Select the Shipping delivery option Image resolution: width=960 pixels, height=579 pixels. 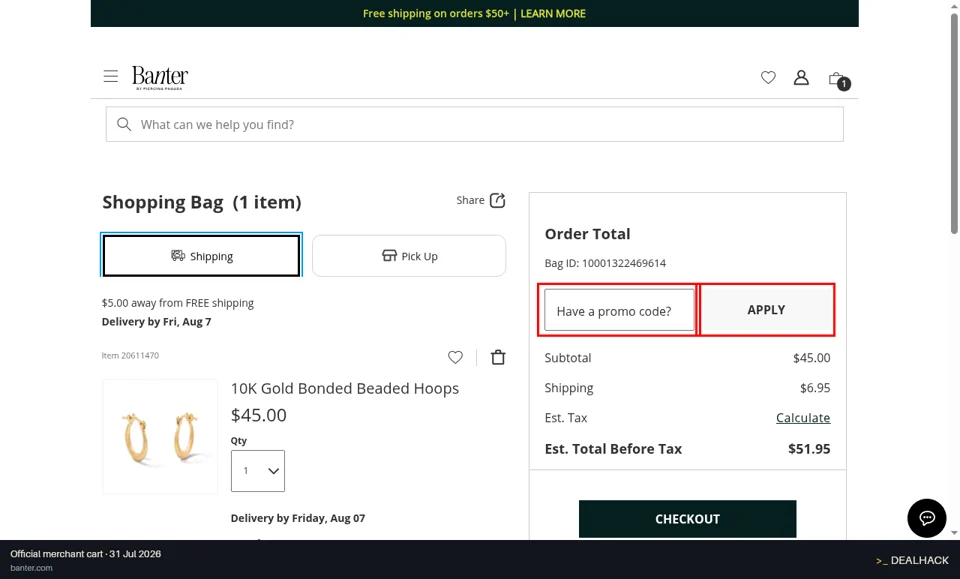tap(201, 256)
